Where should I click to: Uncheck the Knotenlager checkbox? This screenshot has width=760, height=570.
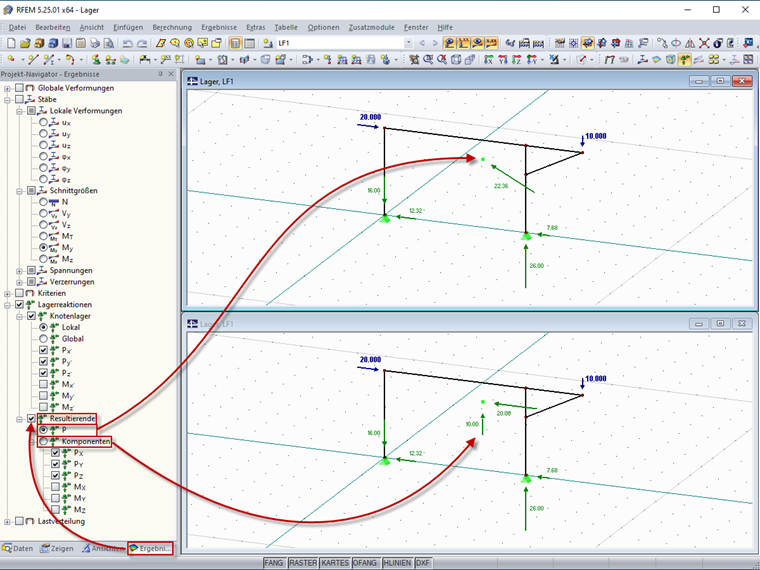[x=31, y=316]
